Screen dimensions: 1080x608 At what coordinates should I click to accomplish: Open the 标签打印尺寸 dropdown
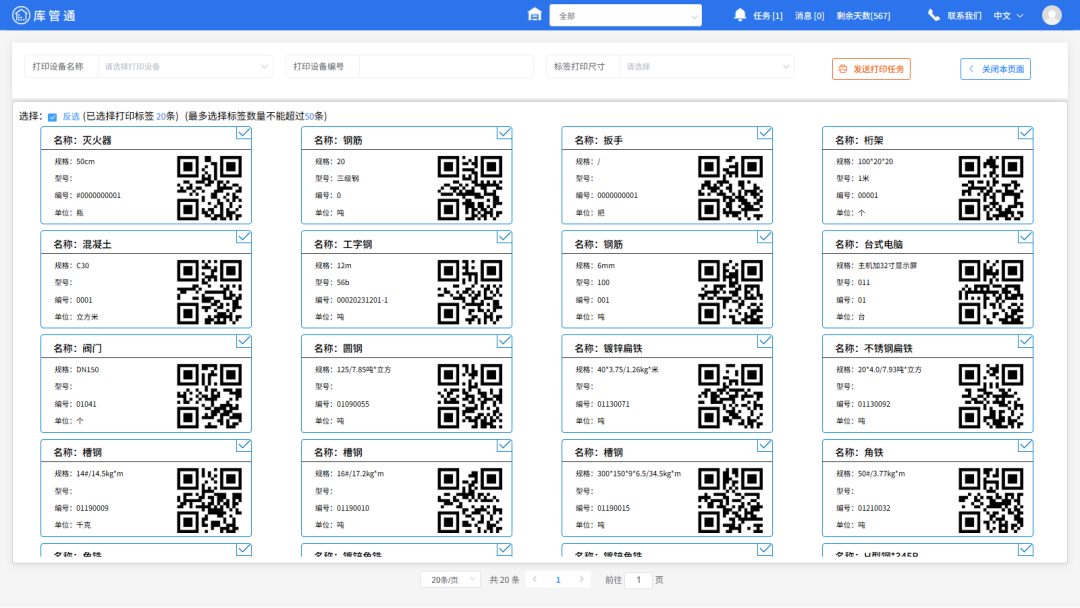click(707, 67)
